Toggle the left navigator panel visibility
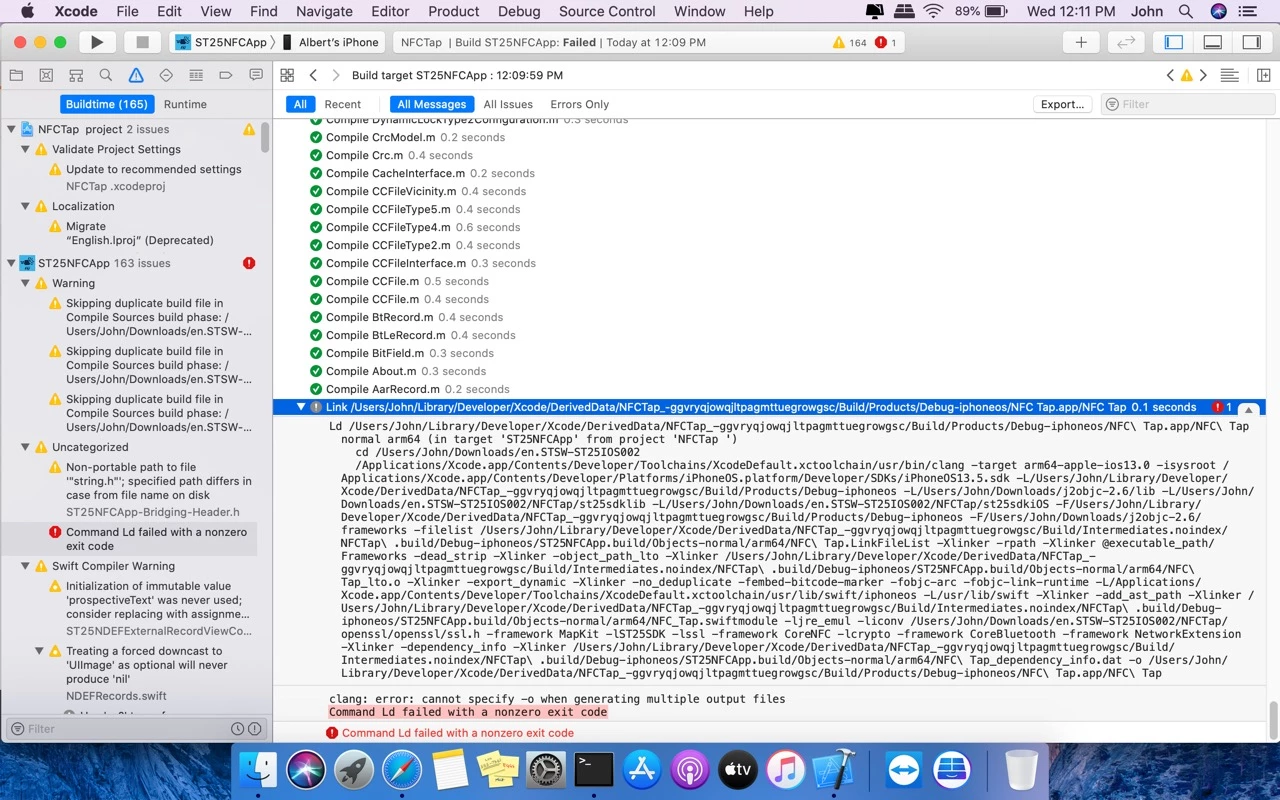The height and width of the screenshot is (800, 1280). tap(1174, 42)
